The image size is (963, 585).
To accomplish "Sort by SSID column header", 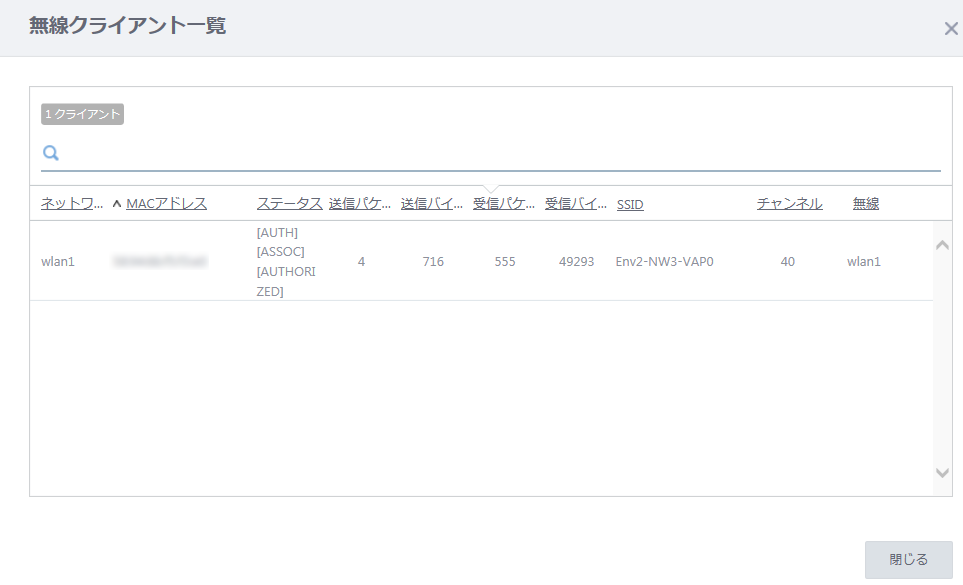I will tap(630, 204).
